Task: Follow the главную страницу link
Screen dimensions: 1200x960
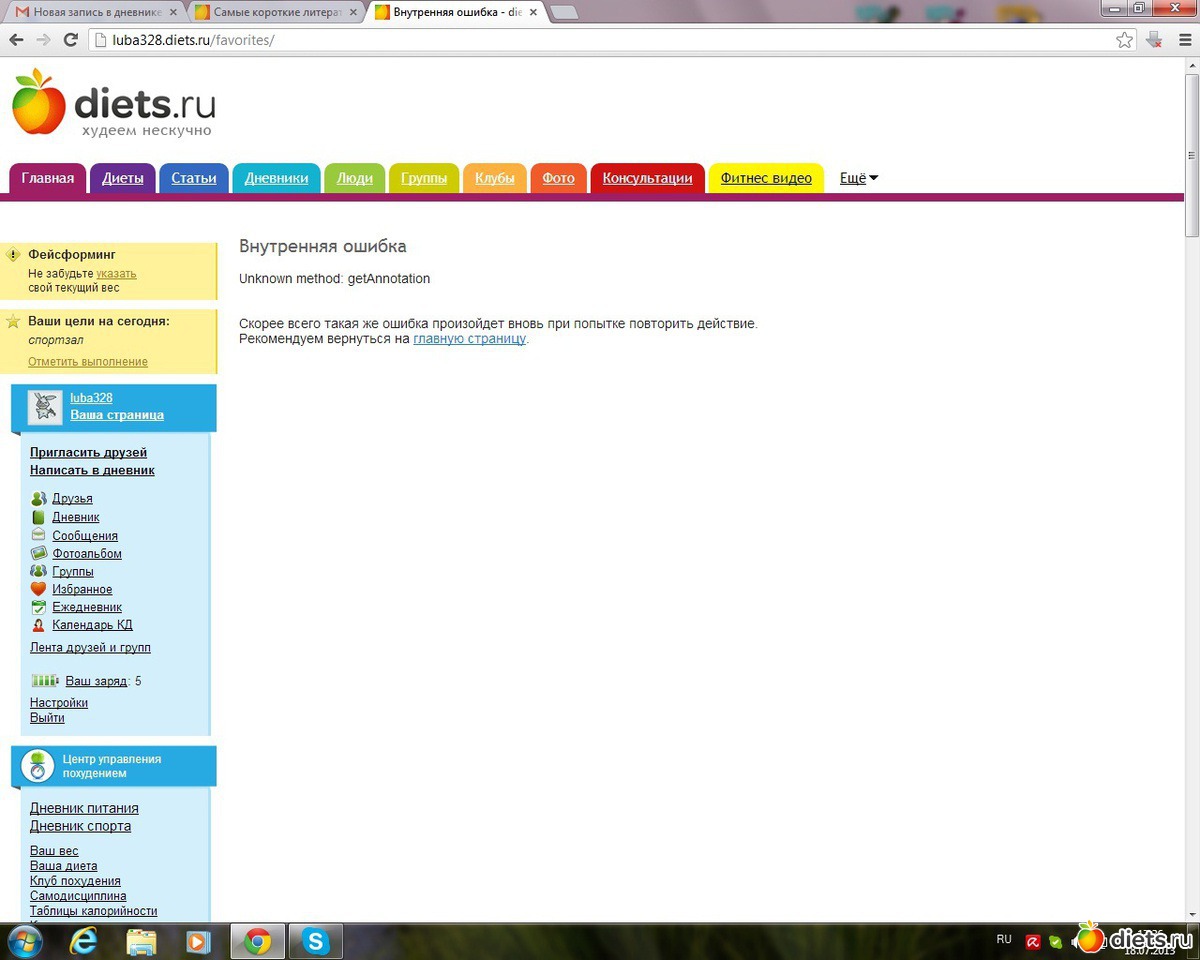Action: click(469, 339)
